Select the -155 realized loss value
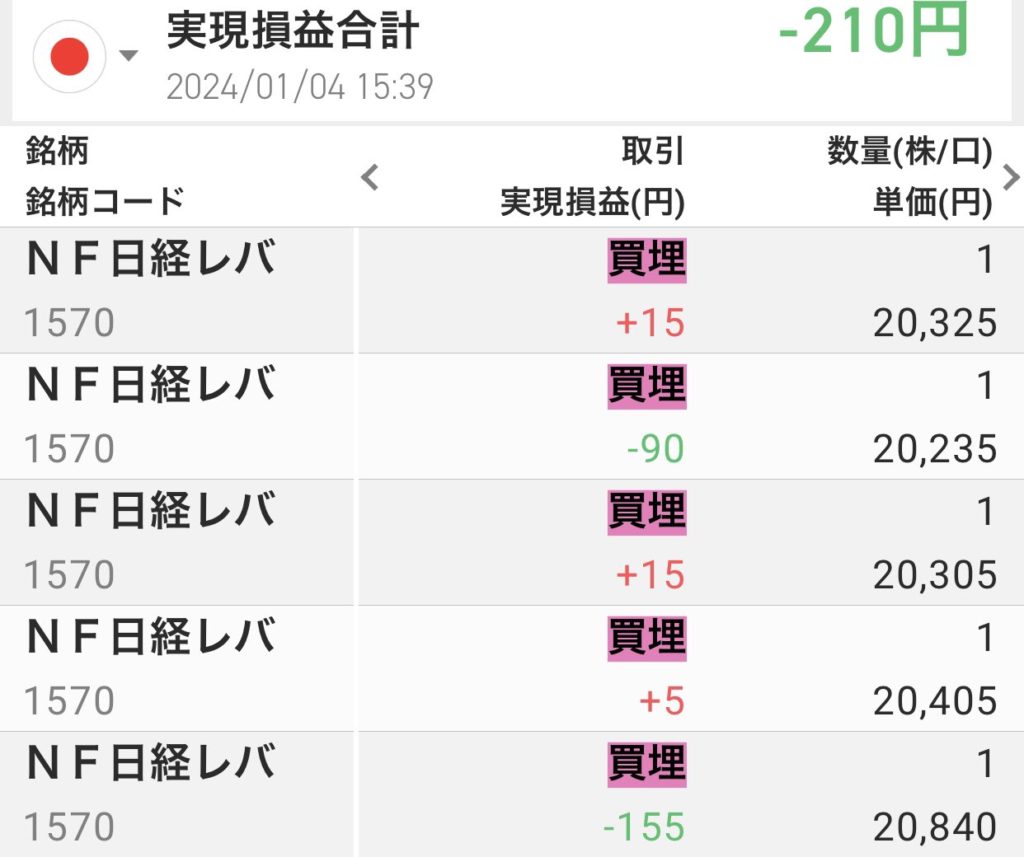This screenshot has height=857, width=1024. 644,827
